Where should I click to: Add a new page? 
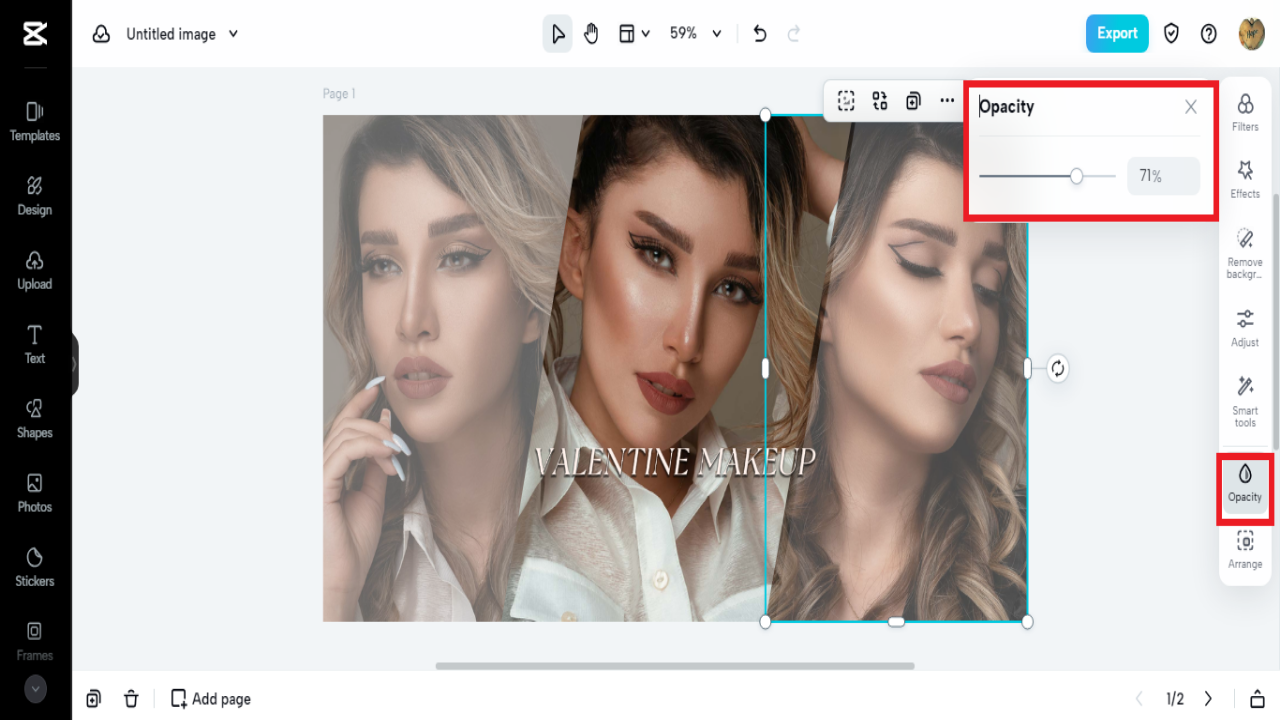pos(210,698)
